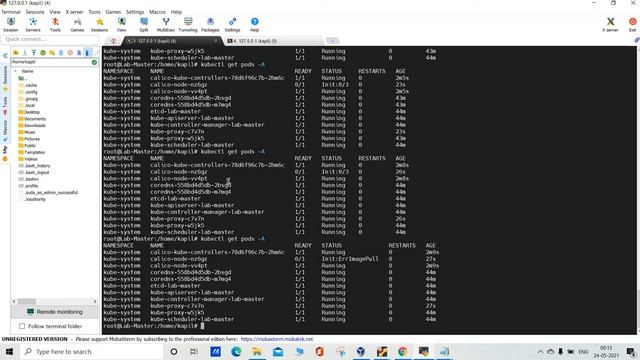Viewport: 640px width, 360px height.
Task: Confirm path with the green check icon
Action: (x=94, y=62)
